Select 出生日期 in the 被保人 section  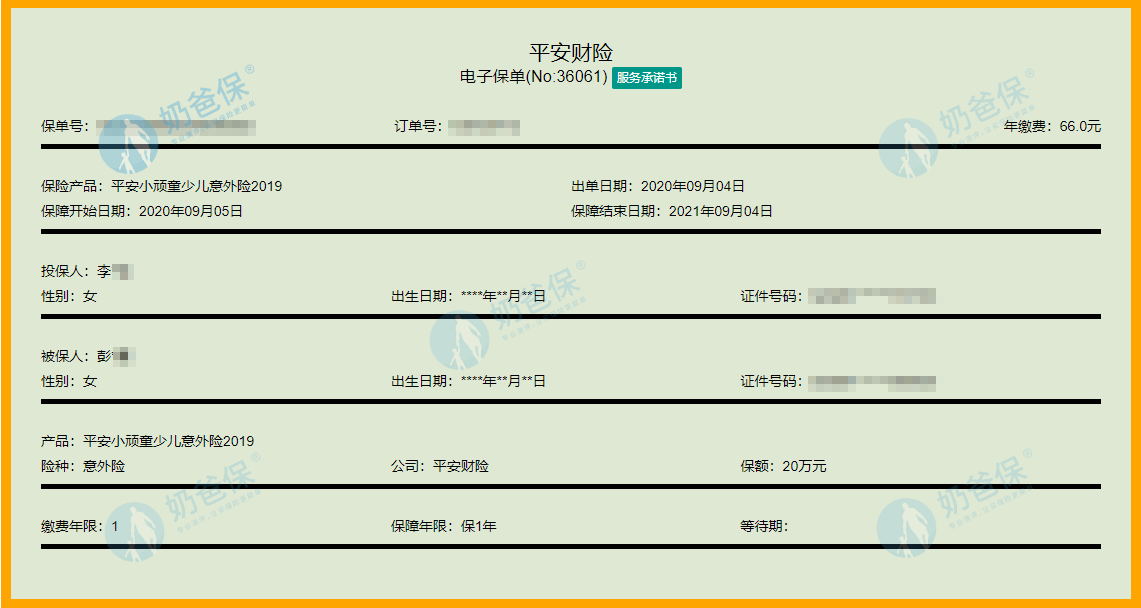coord(469,382)
